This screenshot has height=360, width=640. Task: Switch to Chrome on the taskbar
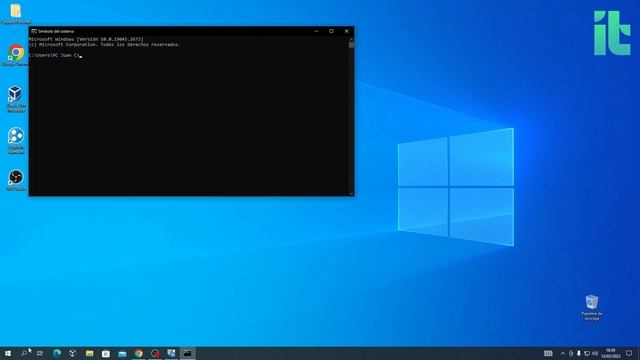coord(139,353)
